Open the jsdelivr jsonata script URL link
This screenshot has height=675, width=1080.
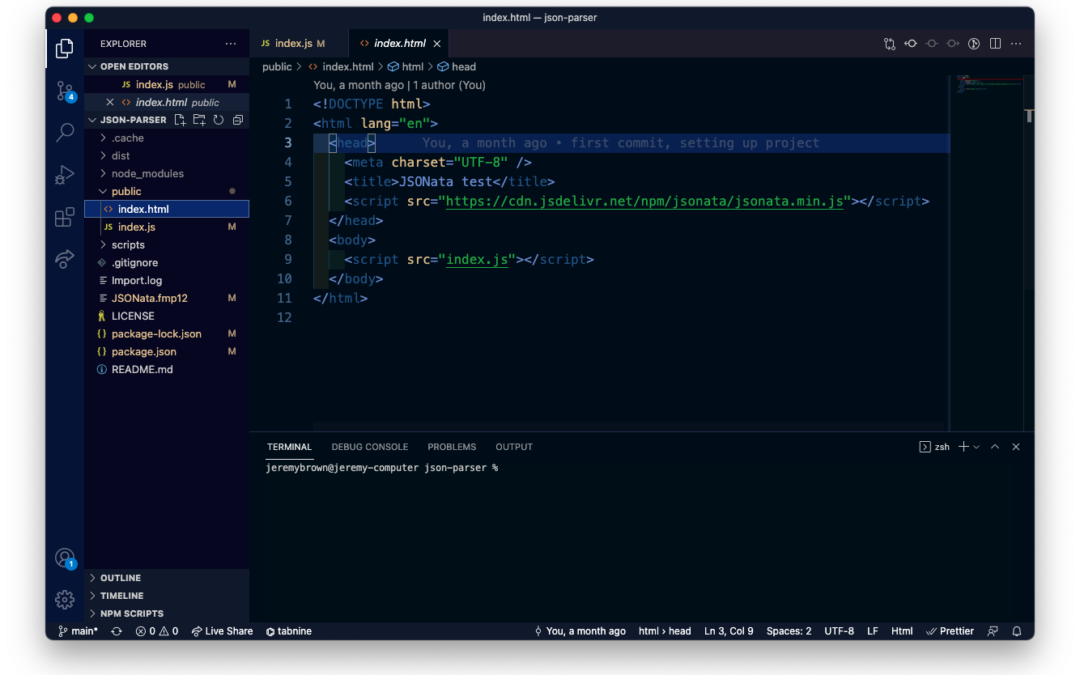(x=645, y=201)
